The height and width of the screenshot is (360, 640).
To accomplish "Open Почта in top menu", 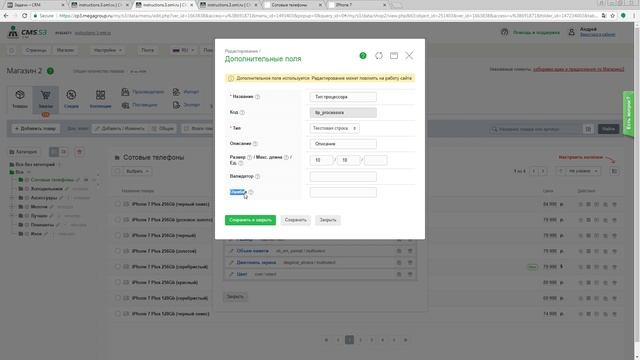I will tap(147, 50).
